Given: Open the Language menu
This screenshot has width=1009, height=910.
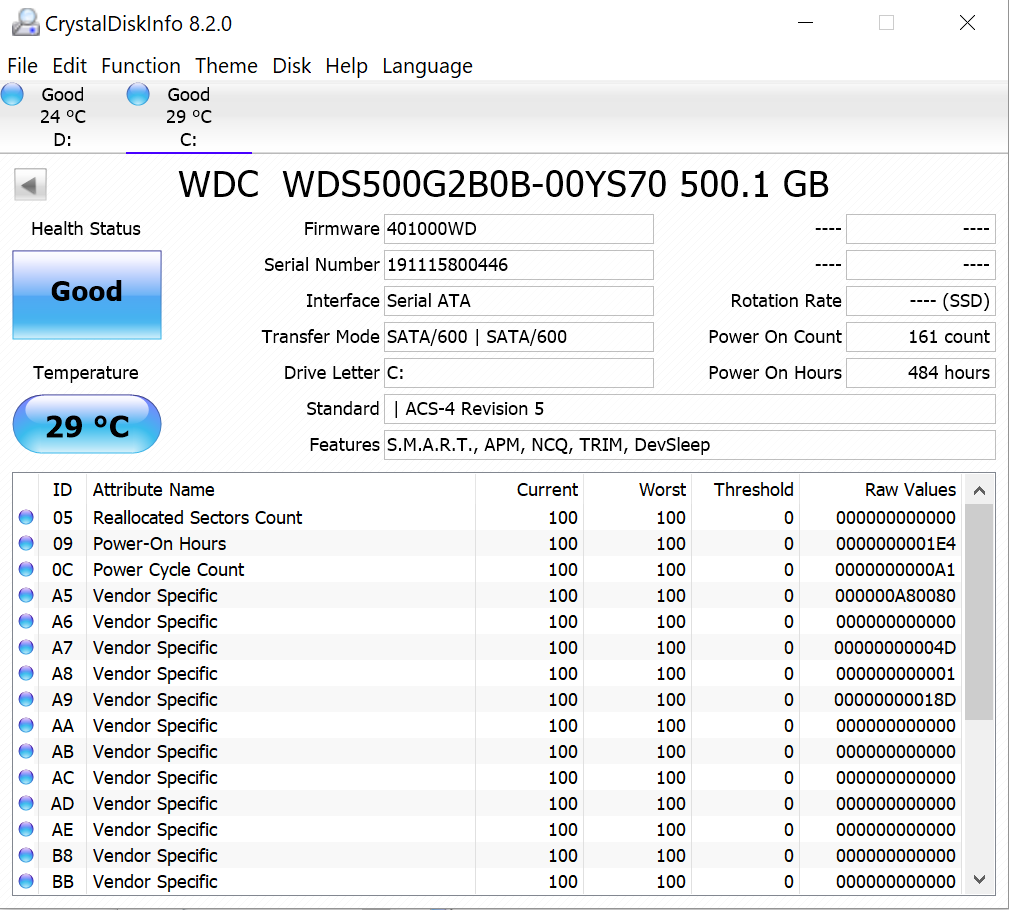Looking at the screenshot, I should [x=427, y=66].
